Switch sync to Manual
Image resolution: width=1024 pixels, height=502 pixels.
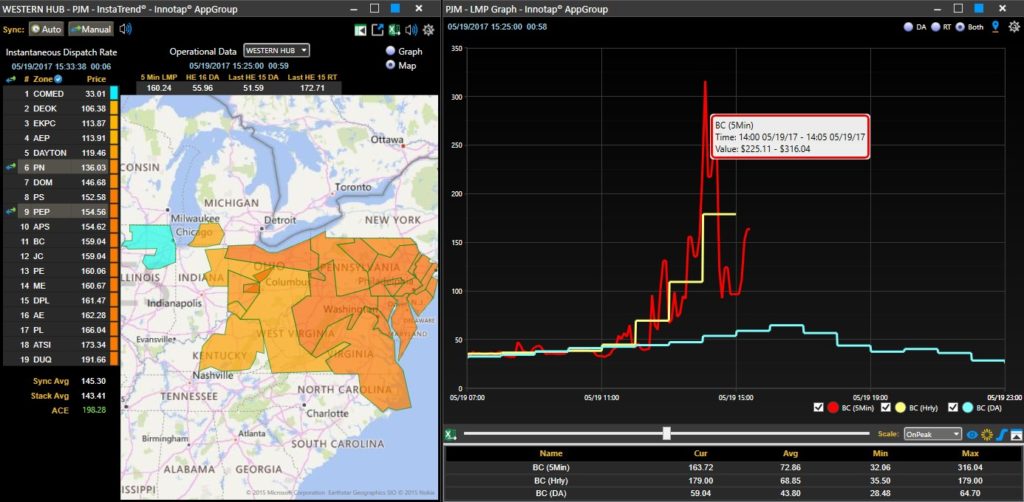(x=91, y=29)
